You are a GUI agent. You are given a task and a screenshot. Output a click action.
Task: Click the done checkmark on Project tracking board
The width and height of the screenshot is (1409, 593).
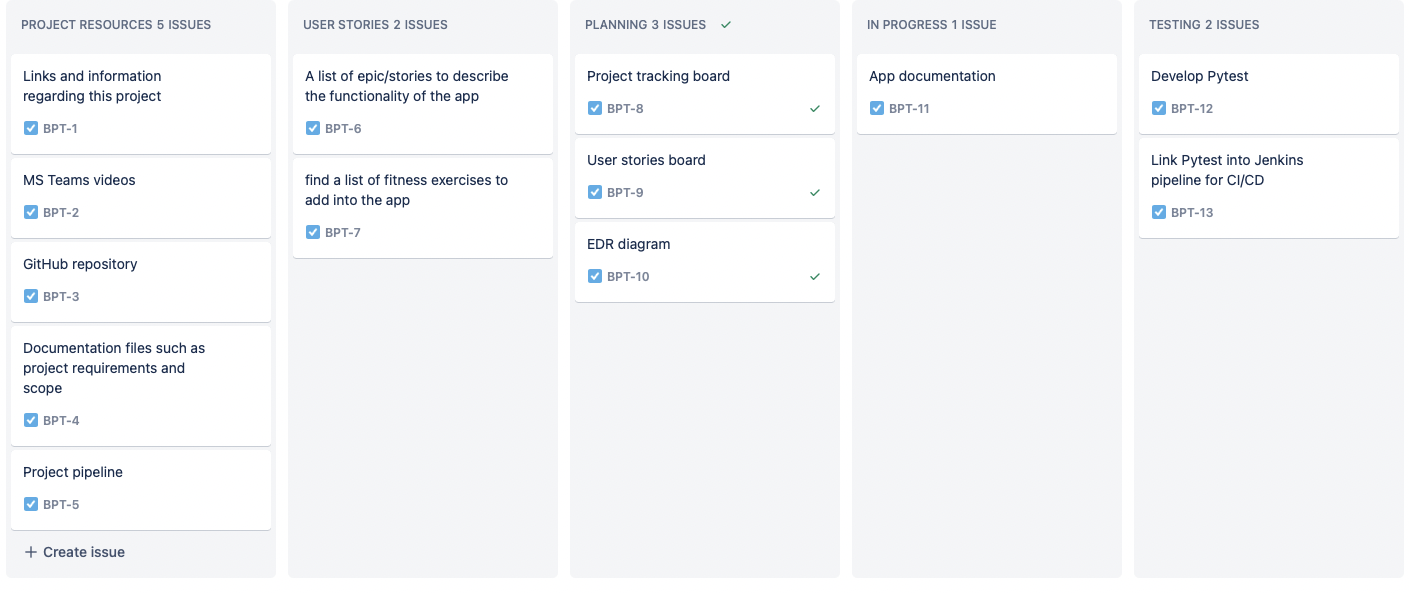click(x=815, y=108)
